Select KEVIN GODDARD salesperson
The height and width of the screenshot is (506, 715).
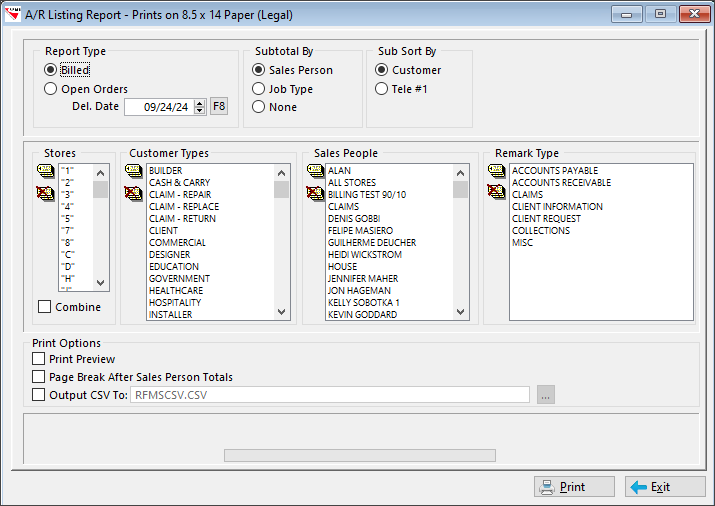coord(362,315)
